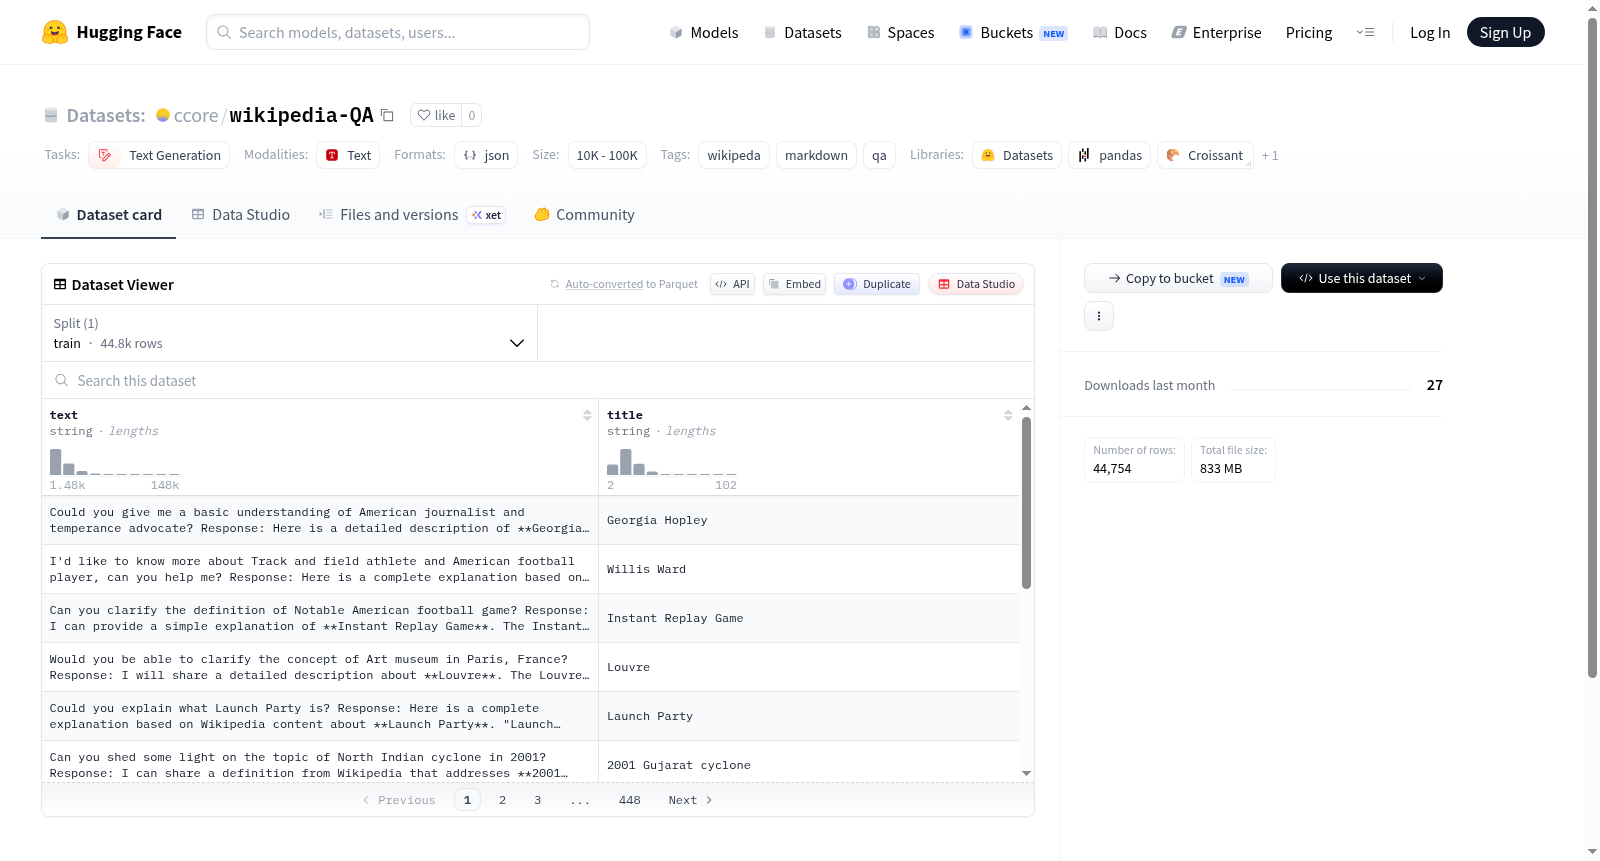Viewport: 1600px width, 861px height.
Task: Click the sort arrows in the title column
Action: (1008, 415)
